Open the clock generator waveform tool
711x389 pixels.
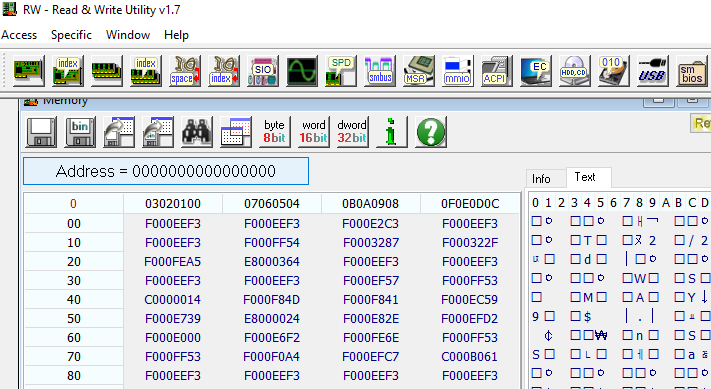(x=302, y=71)
